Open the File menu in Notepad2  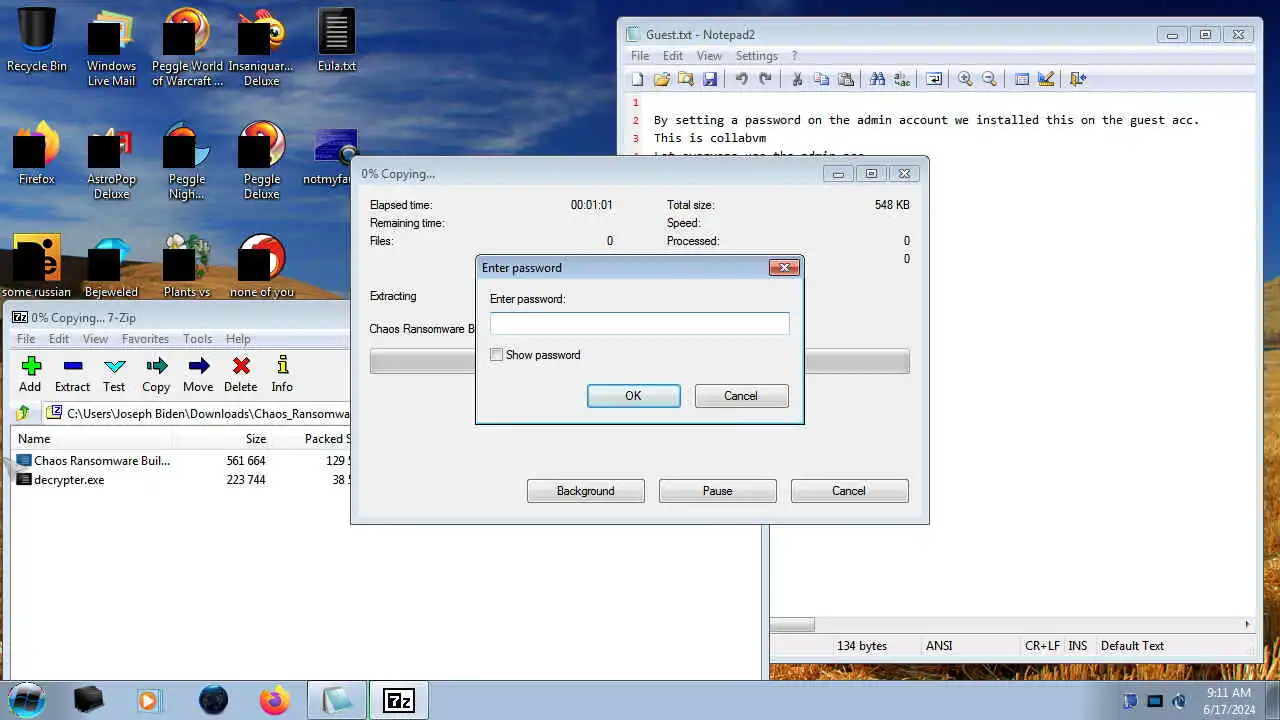point(640,56)
